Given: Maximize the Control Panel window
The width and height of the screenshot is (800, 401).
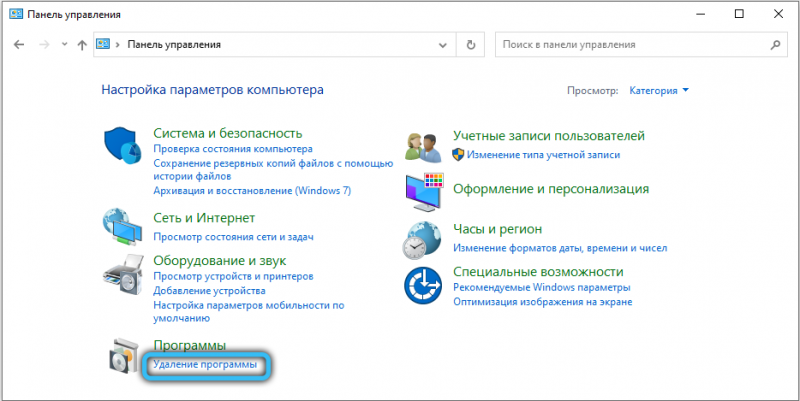Looking at the screenshot, I should (x=739, y=14).
